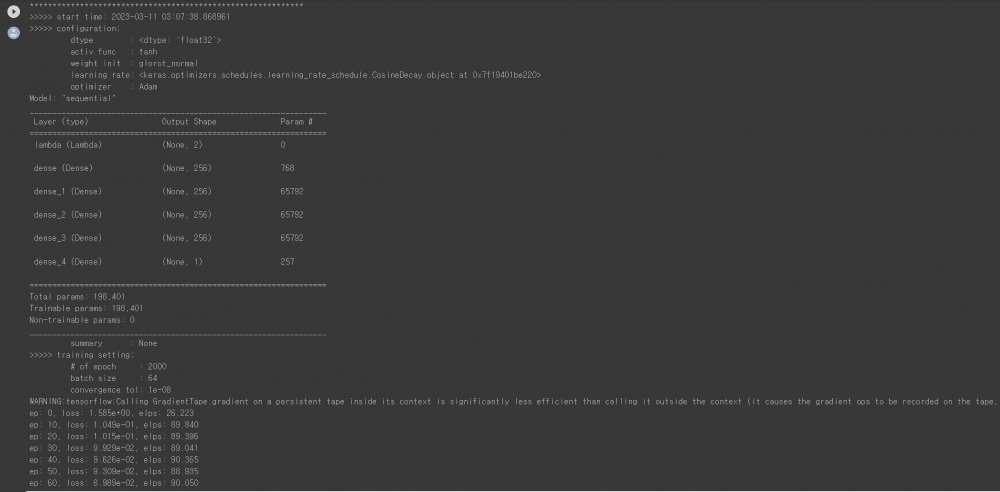Click the convergence tol 1e-08 line
1000x492 pixels.
tap(127, 390)
